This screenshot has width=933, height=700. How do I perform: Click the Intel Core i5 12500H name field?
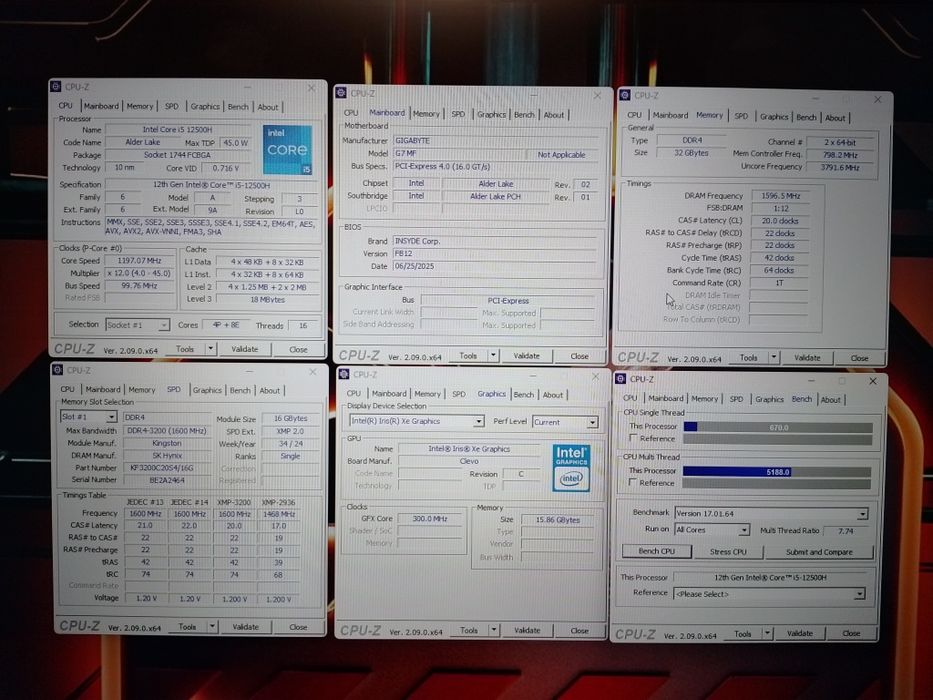[178, 129]
